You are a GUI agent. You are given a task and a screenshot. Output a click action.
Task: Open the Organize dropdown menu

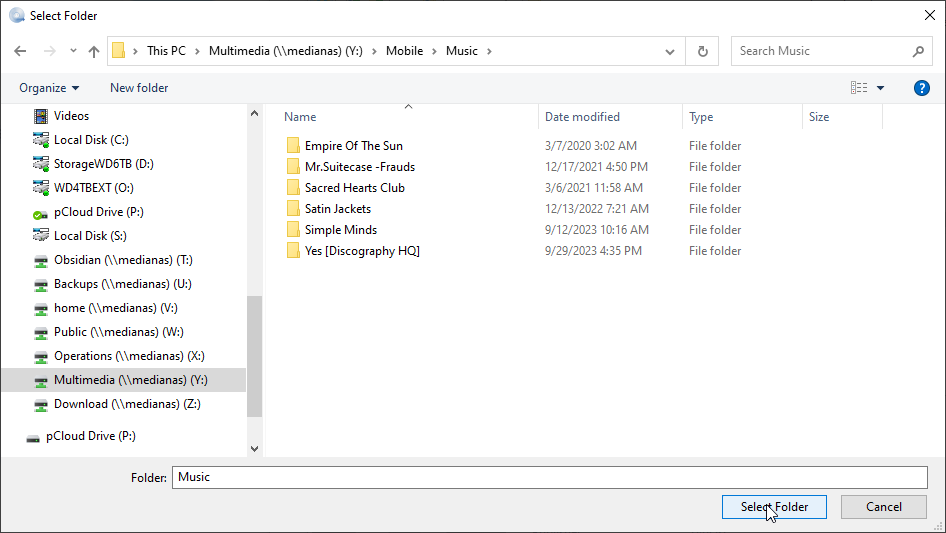coord(49,88)
